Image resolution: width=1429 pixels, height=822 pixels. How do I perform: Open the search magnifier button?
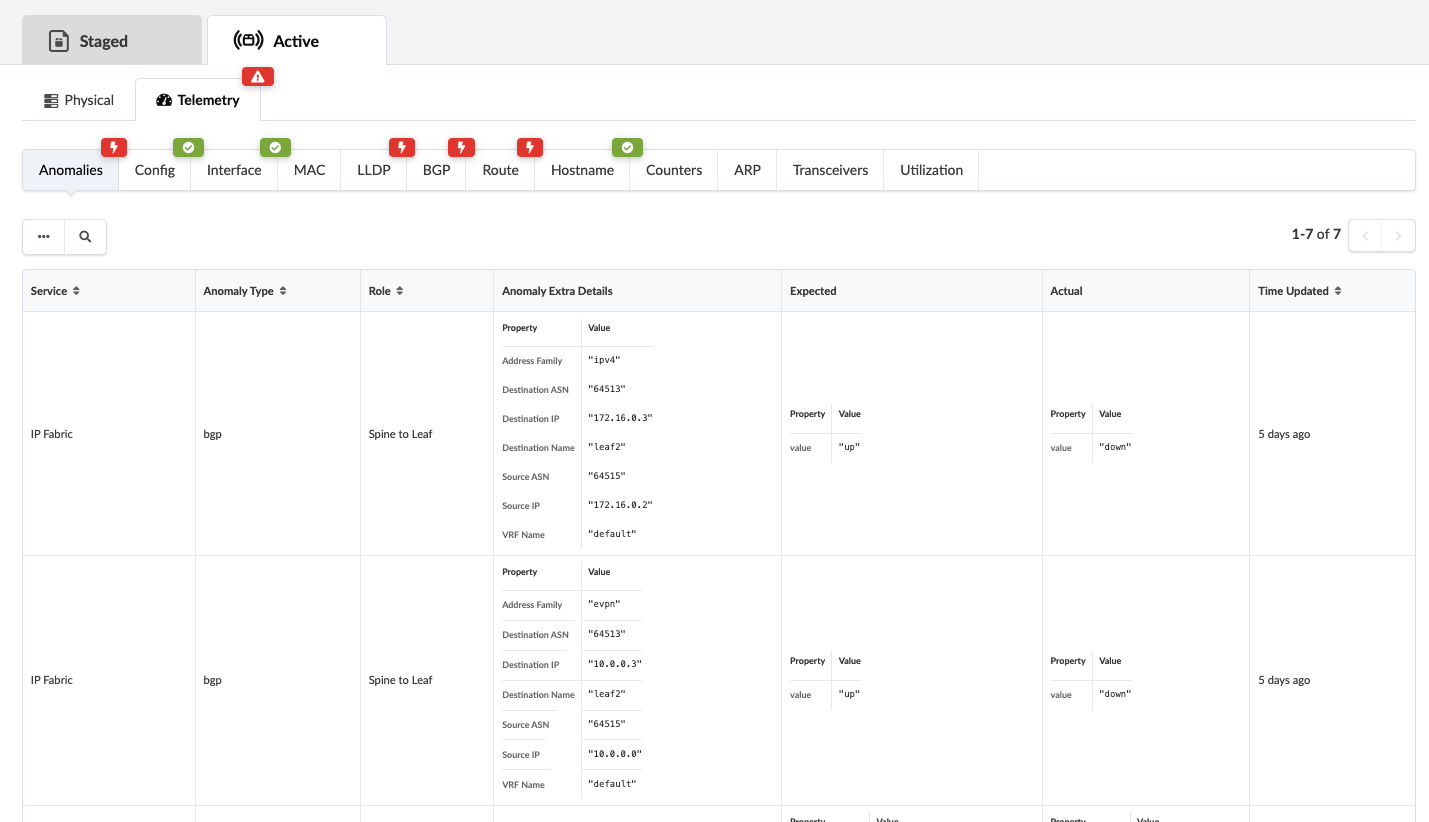pos(85,237)
